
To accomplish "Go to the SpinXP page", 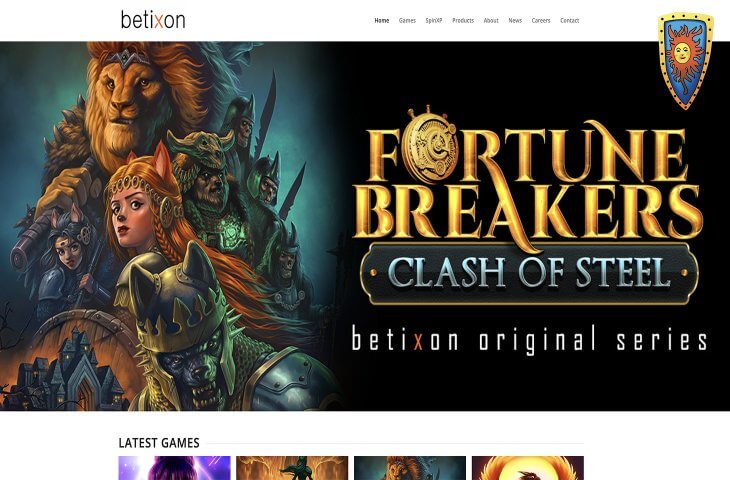I will [434, 20].
